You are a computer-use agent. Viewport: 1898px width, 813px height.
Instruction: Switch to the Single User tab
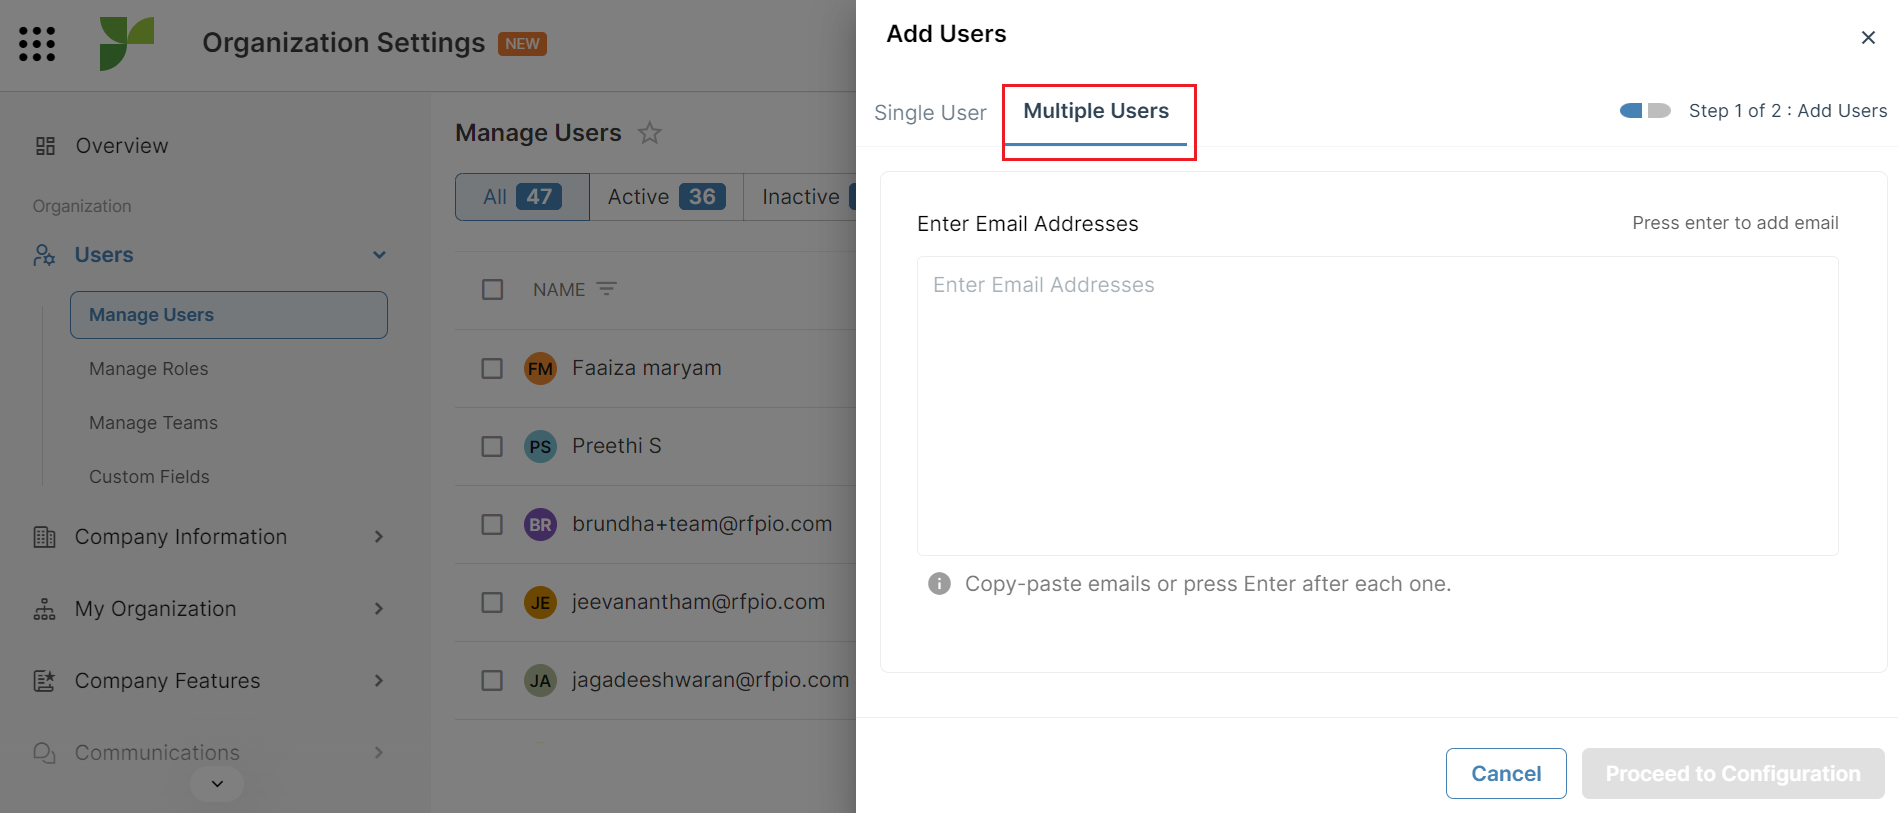929,112
